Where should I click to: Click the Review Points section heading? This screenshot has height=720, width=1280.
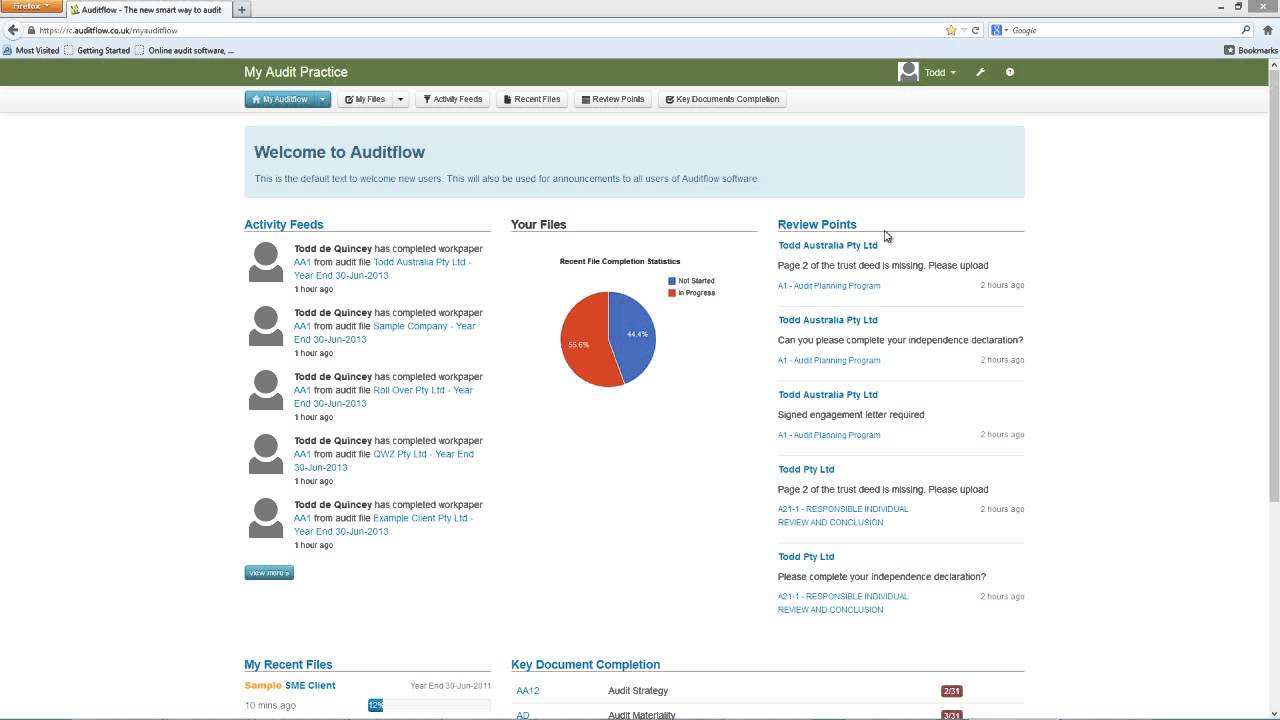817,224
